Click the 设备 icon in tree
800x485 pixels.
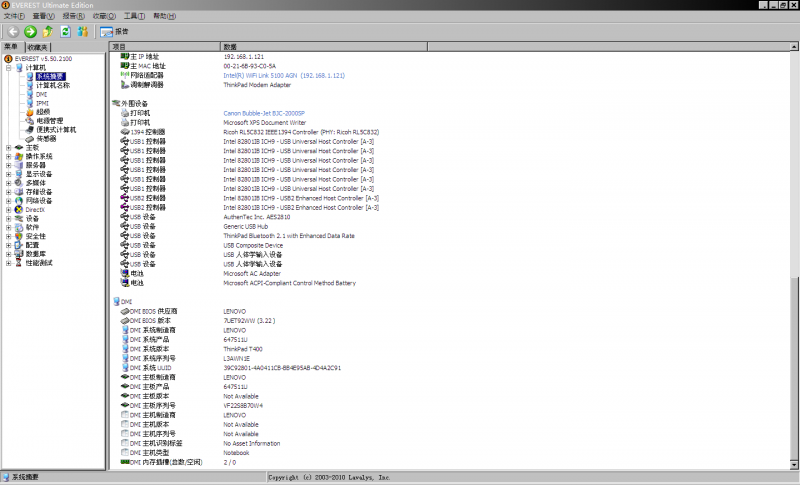[x=19, y=218]
